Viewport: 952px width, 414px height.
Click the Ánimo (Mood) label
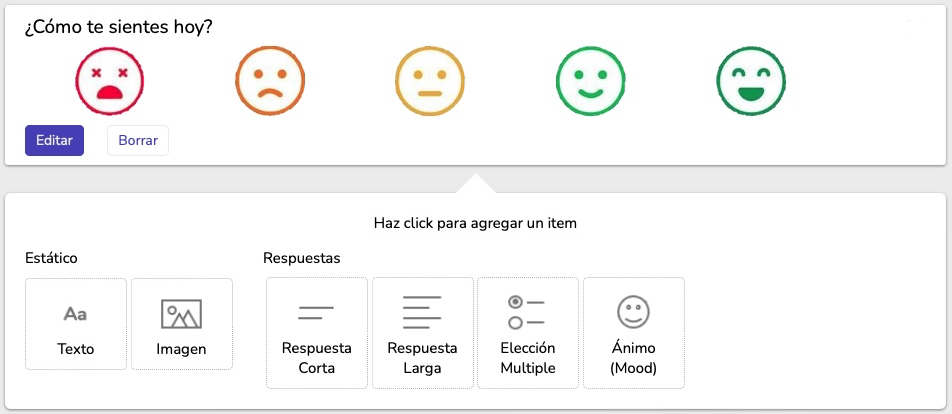click(x=633, y=358)
